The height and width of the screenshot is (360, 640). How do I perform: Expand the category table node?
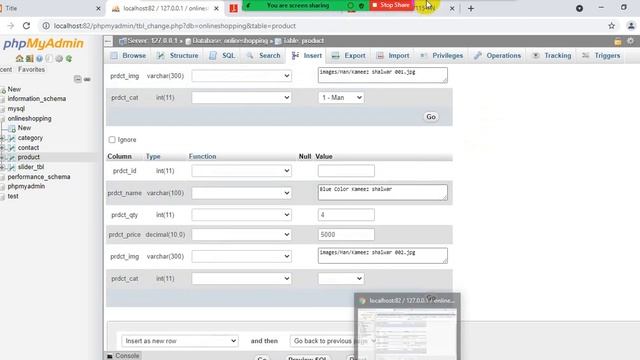[x=2, y=138]
